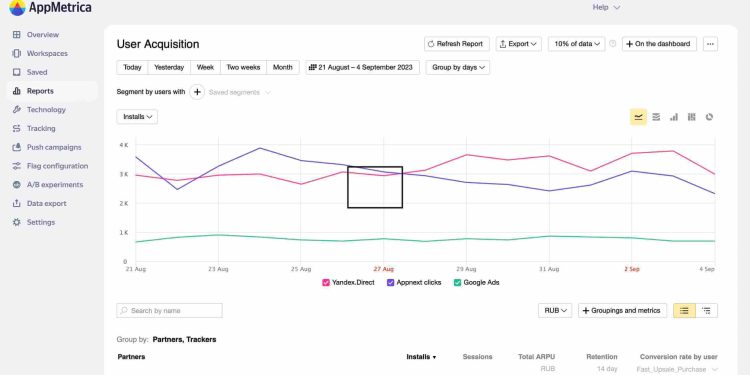Toggle the Google Ads legend checkbox

click(457, 283)
